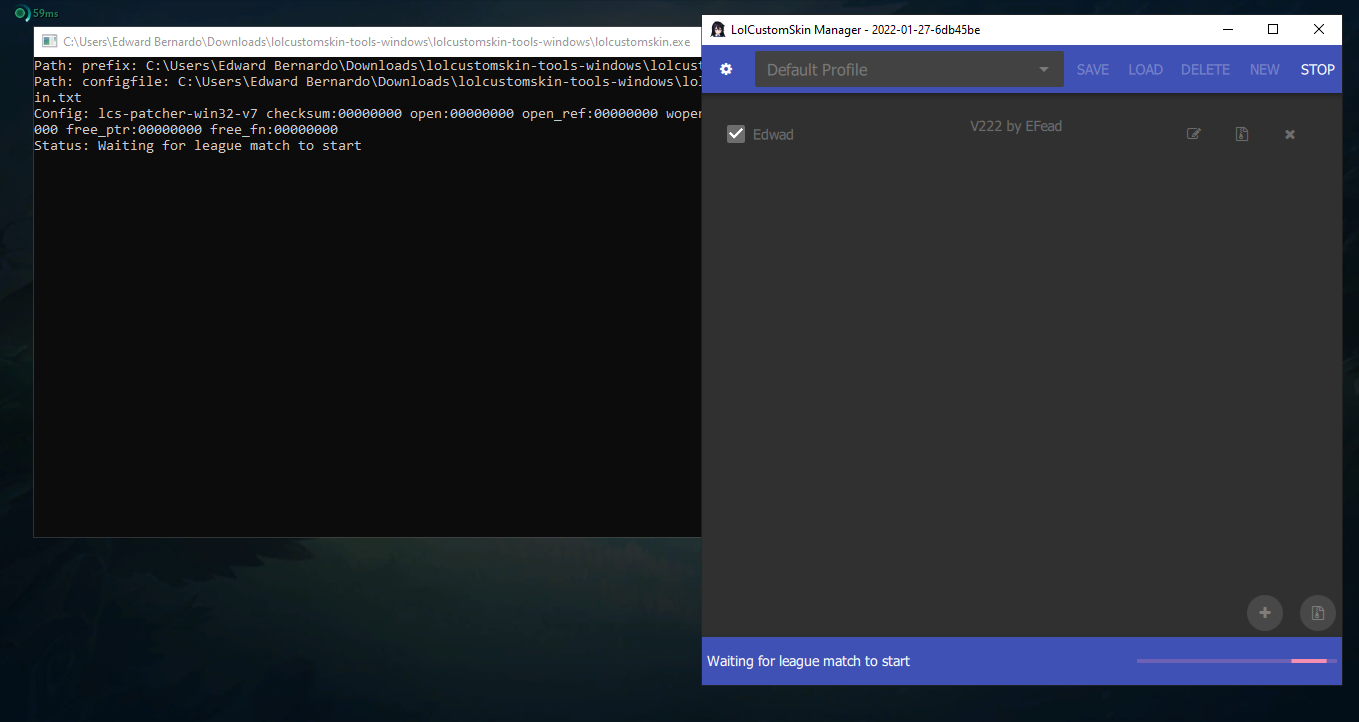Click the progress bar in status area
The width and height of the screenshot is (1359, 722).
click(1237, 661)
